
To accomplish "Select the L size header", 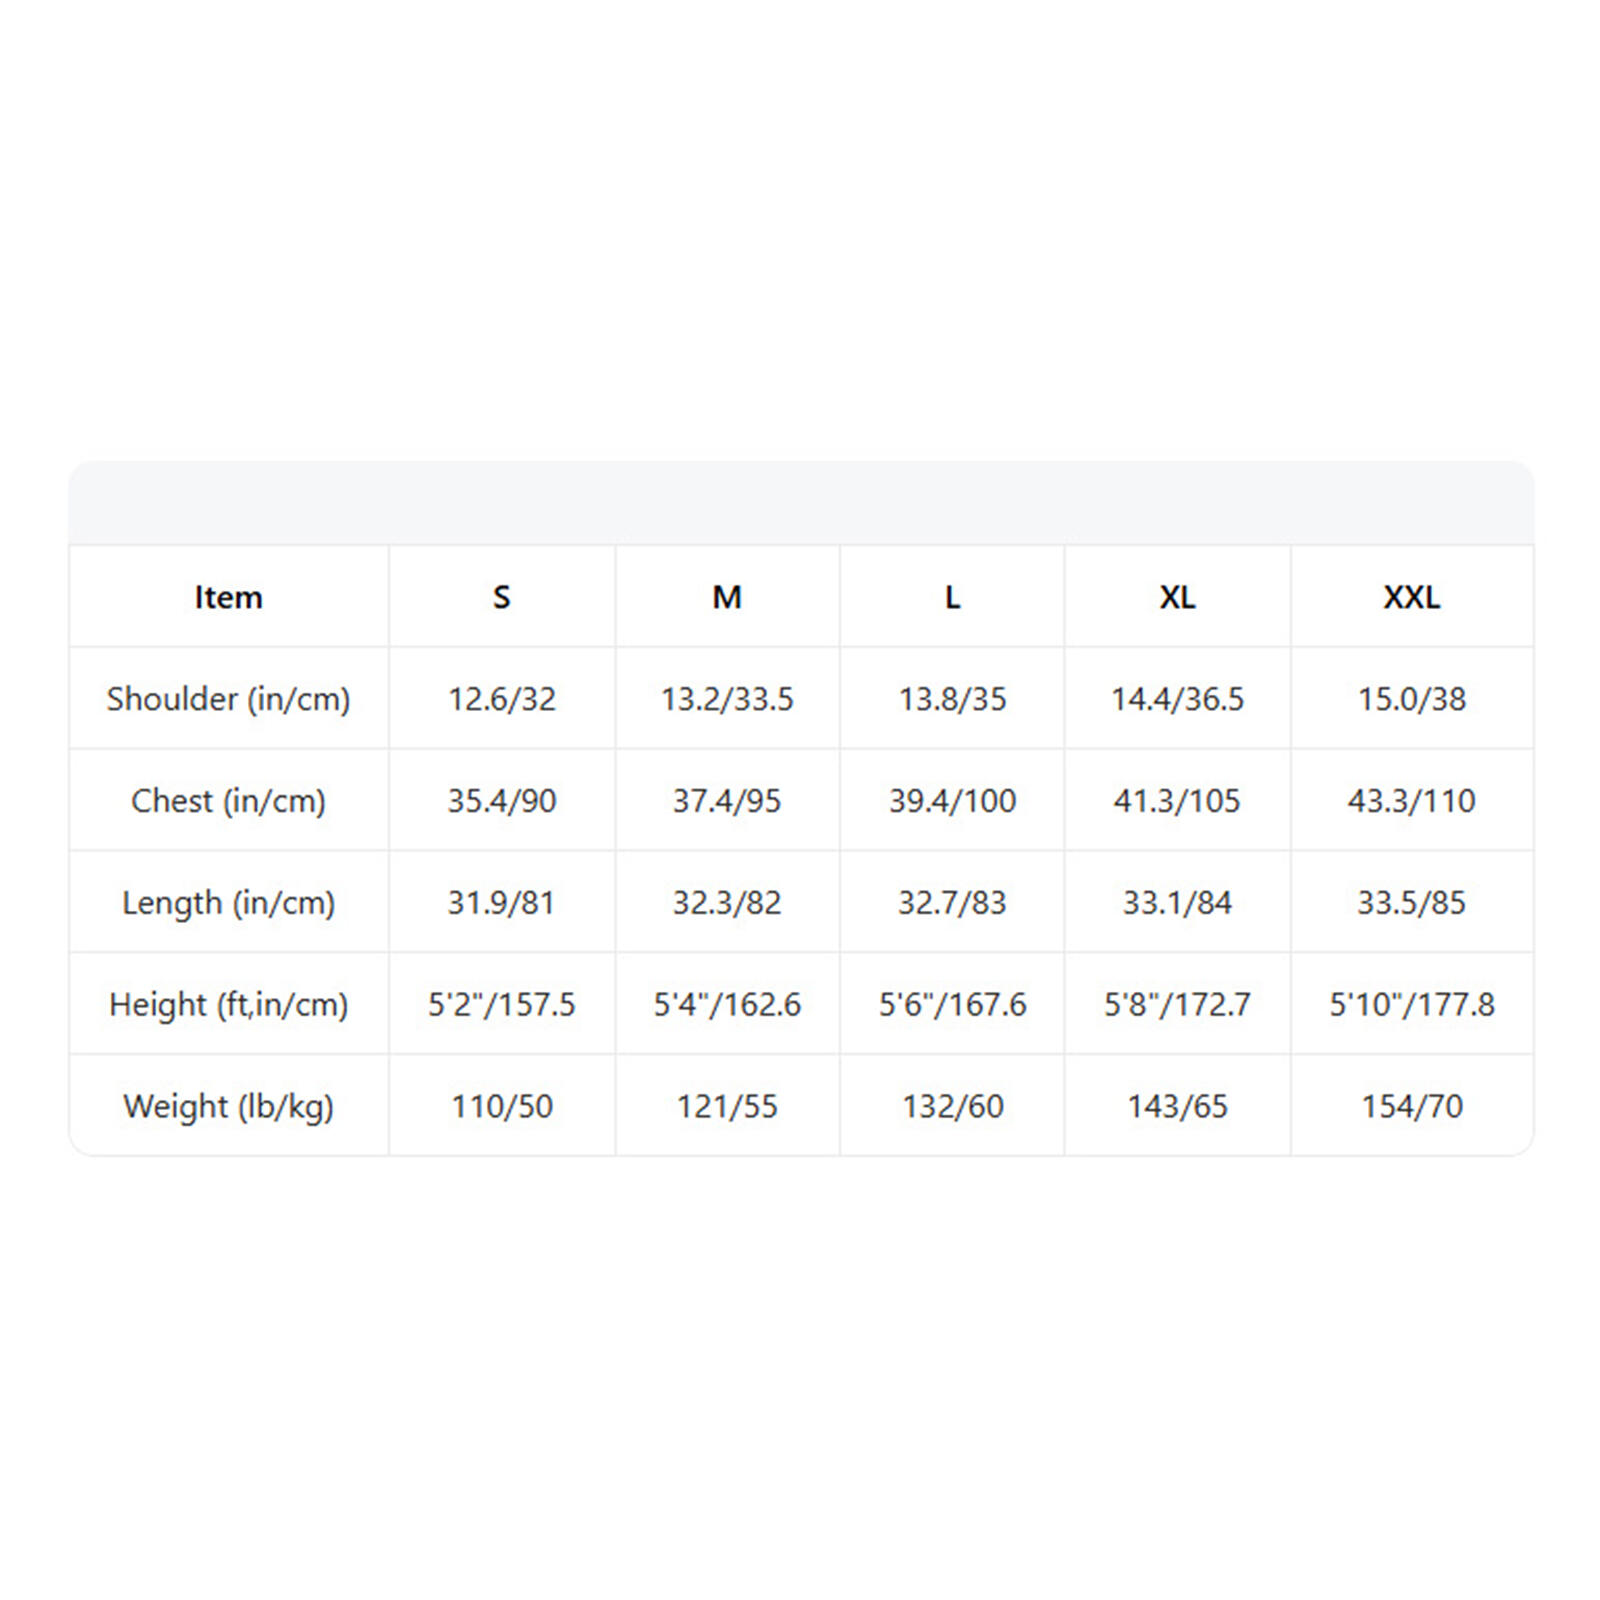I will pyautogui.click(x=952, y=597).
